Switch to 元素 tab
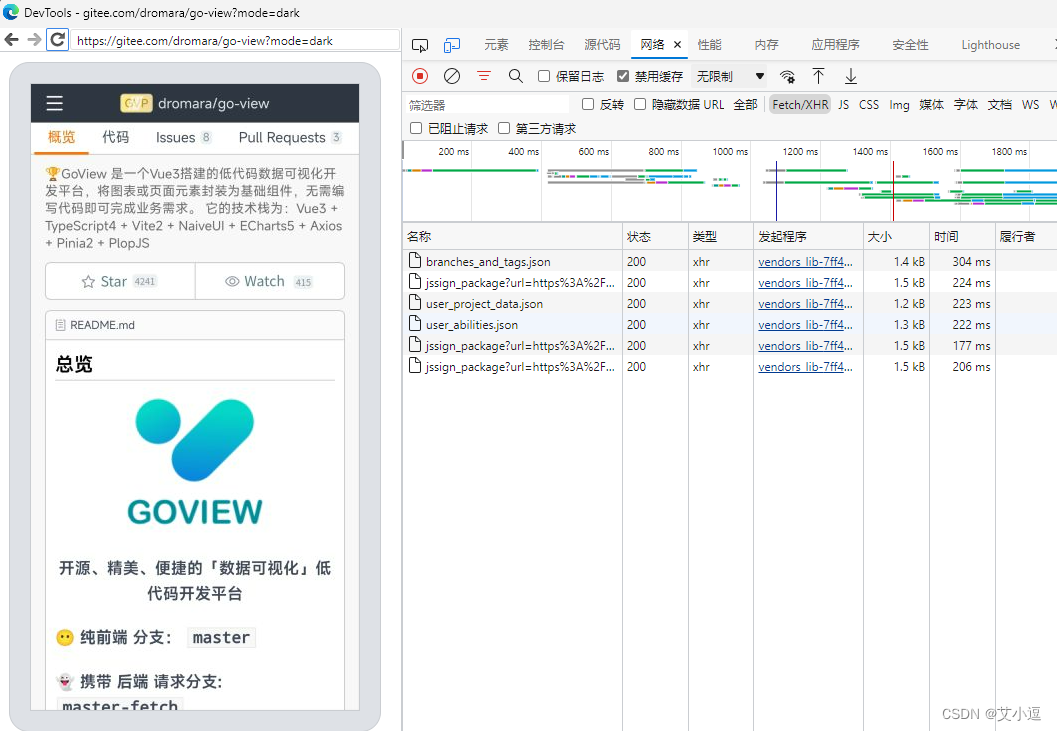The height and width of the screenshot is (731, 1057). 496,45
